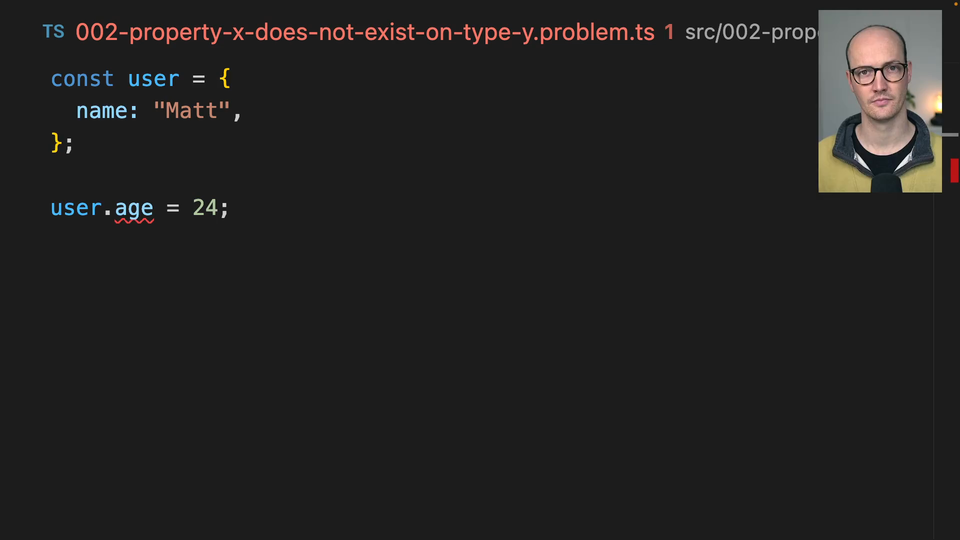The height and width of the screenshot is (540, 960).
Task: Click the equals sign in user.age = 24
Action: click(x=172, y=208)
